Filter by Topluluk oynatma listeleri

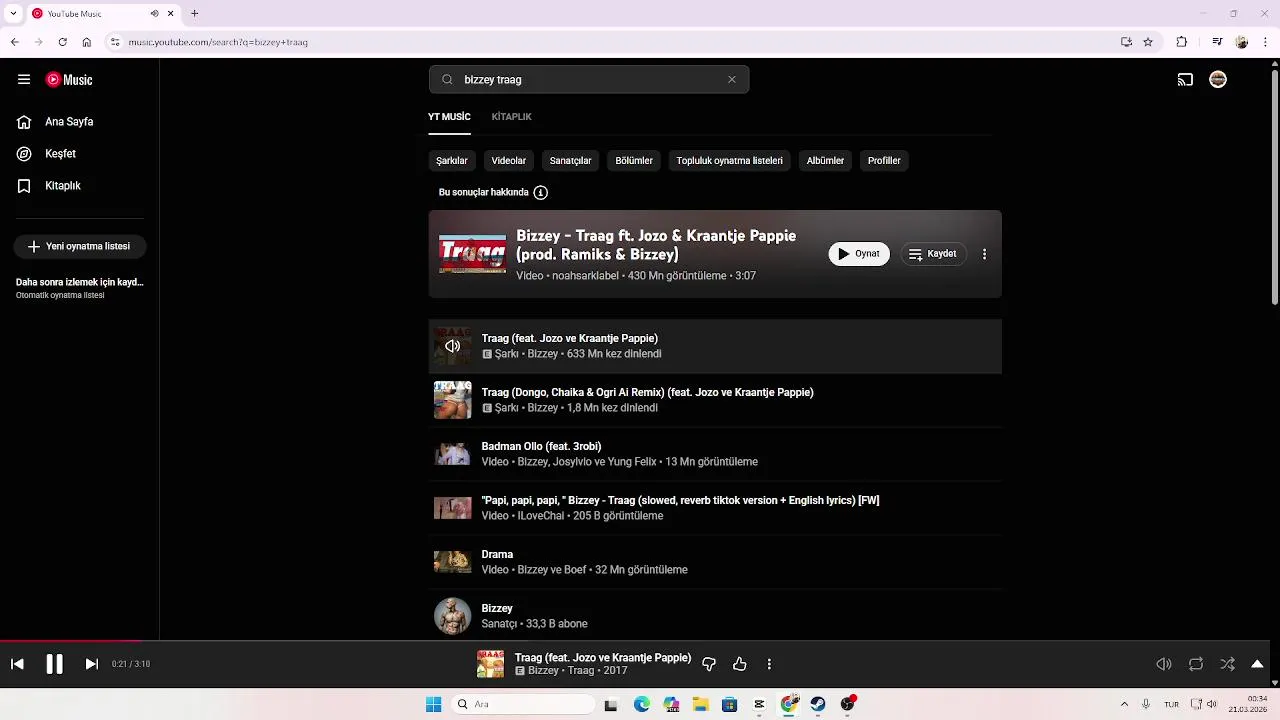click(x=729, y=161)
